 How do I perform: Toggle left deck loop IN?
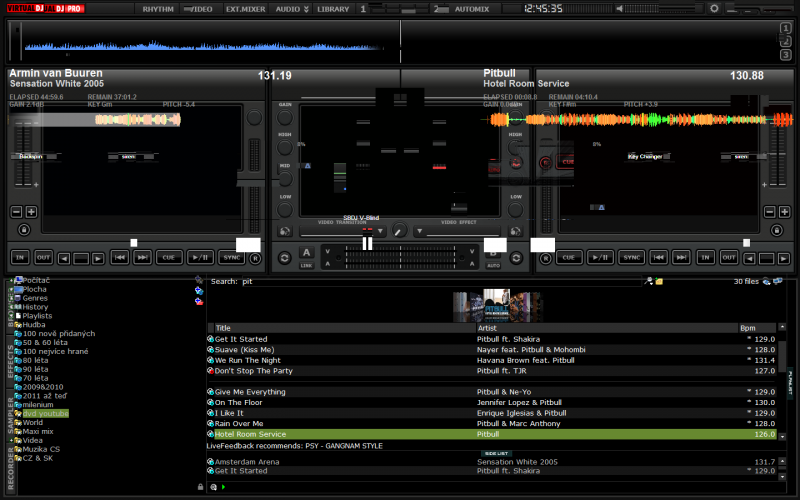20,258
